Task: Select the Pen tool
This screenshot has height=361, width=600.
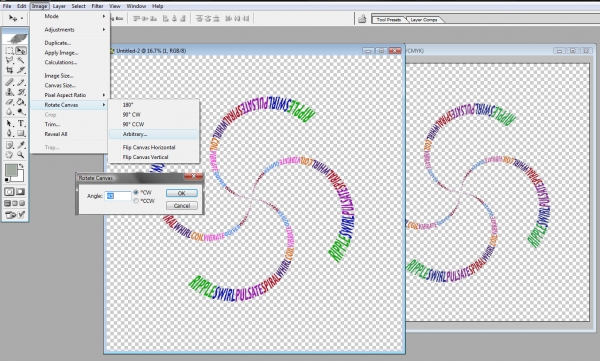Action: (9, 133)
